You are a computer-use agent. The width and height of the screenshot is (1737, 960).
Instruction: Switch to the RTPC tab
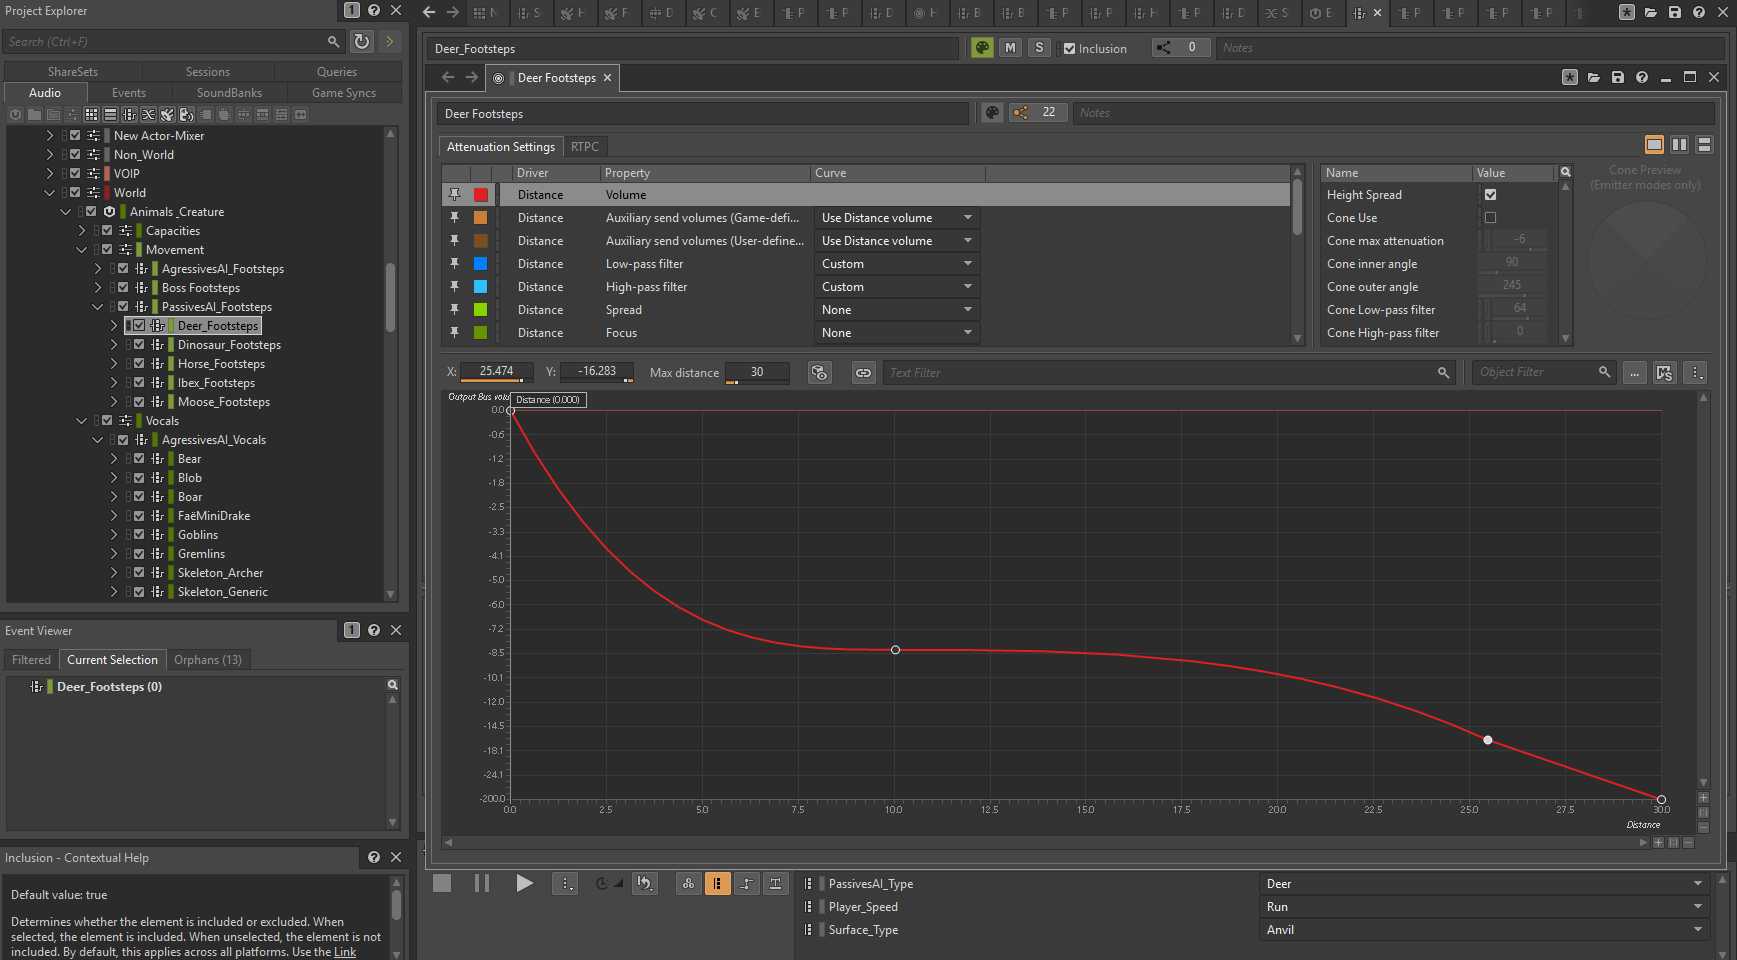pyautogui.click(x=585, y=147)
